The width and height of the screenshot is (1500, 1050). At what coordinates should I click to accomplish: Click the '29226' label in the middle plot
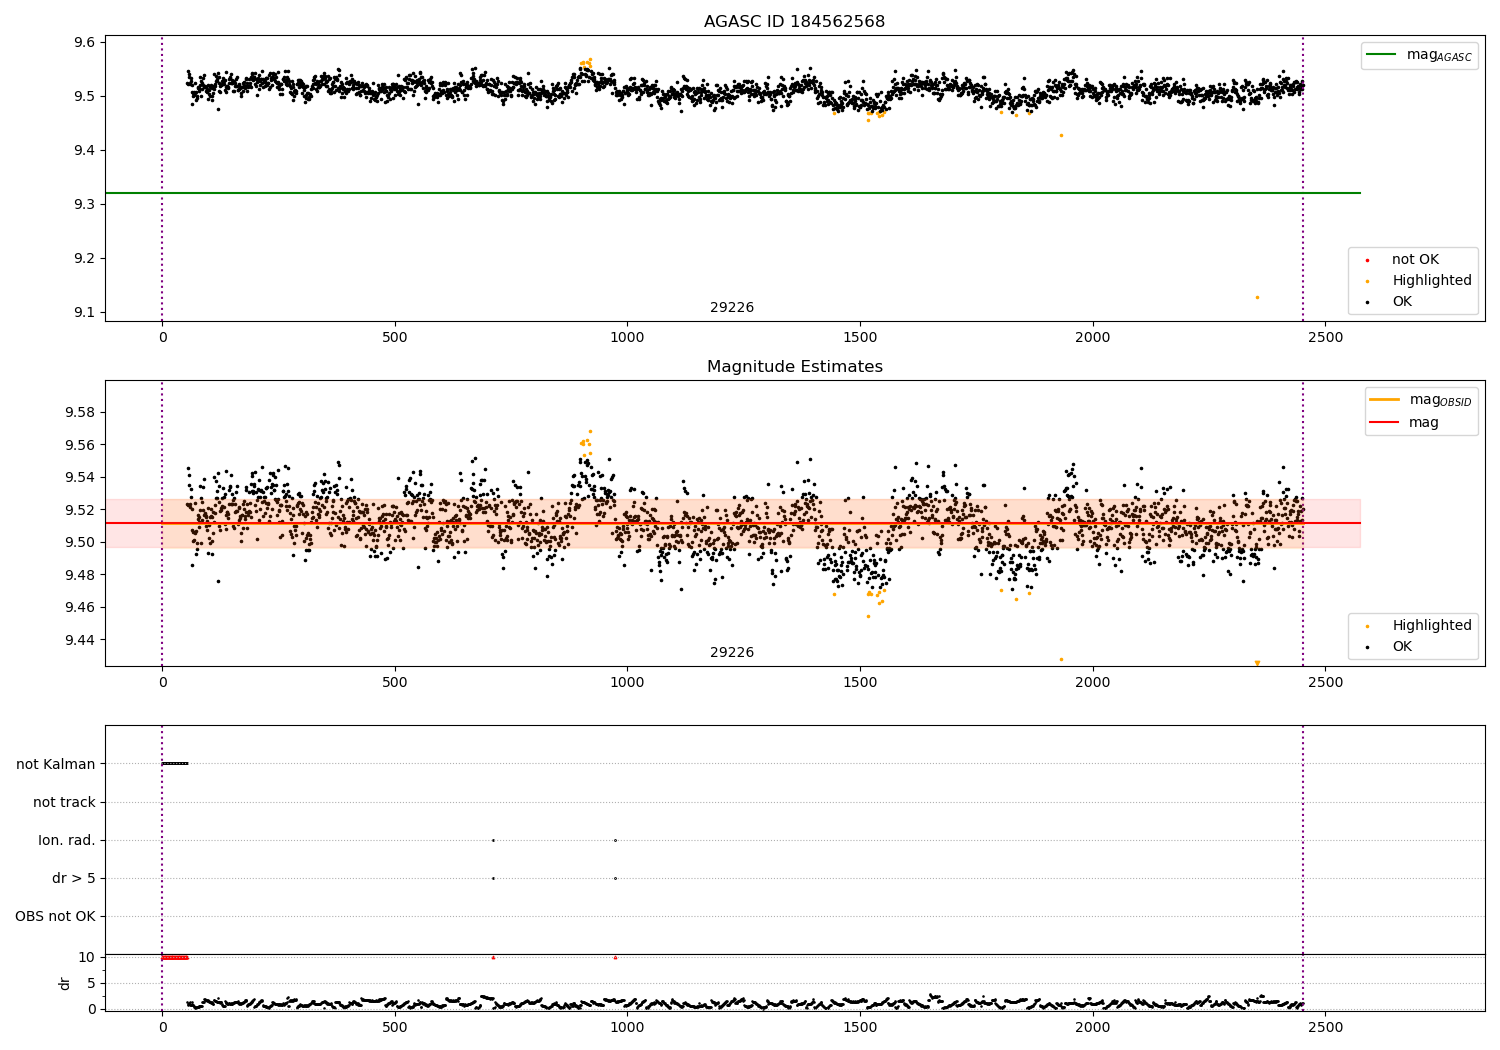point(732,653)
